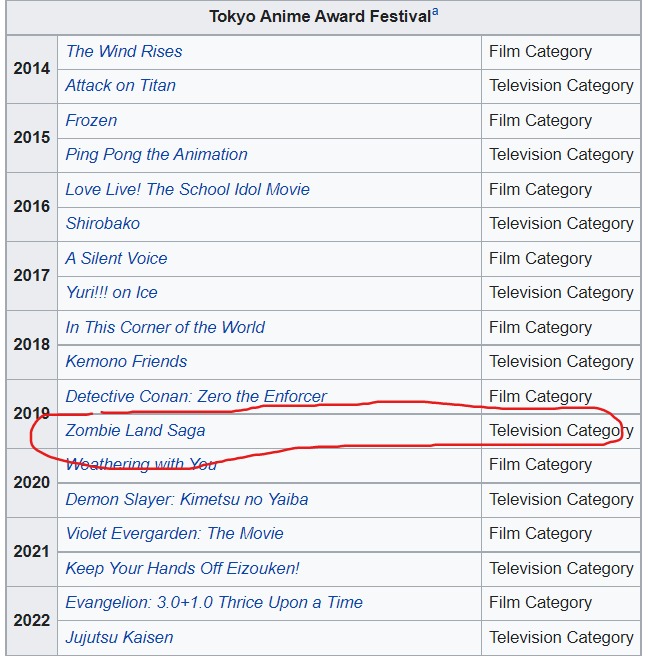Click Yuri!!! on Ice link

[x=111, y=293]
